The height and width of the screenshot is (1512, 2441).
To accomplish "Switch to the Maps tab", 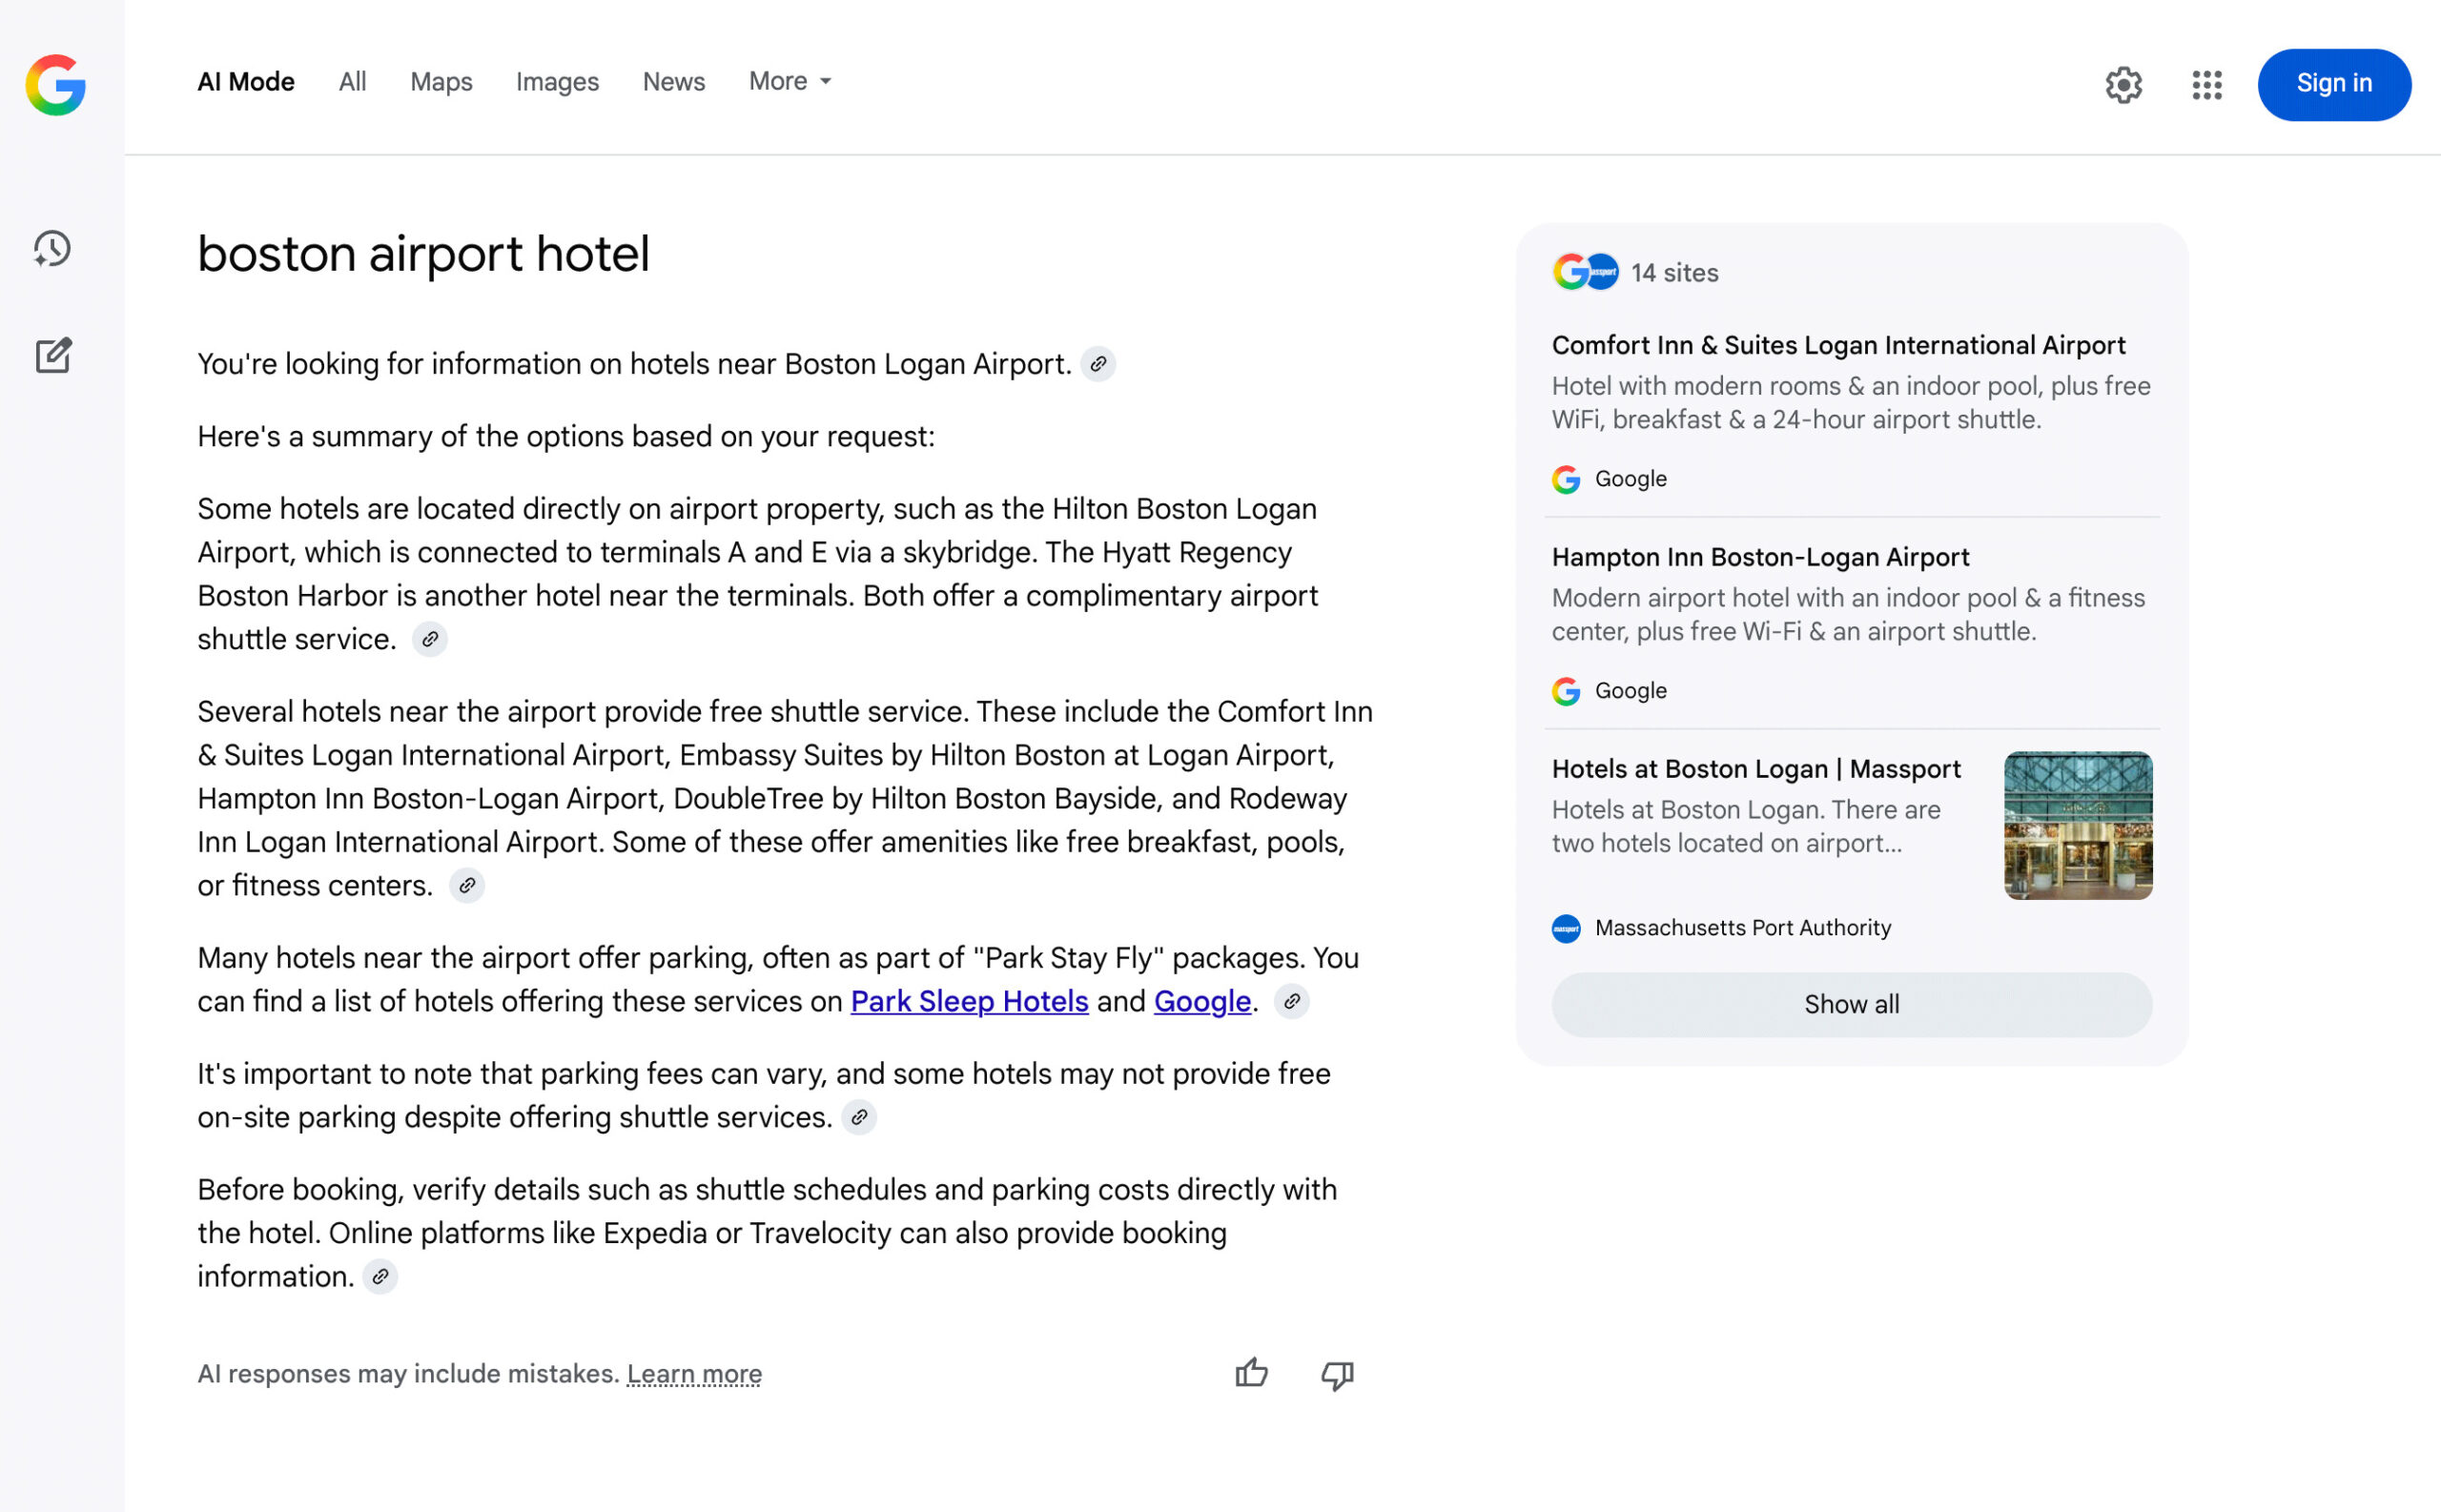I will pos(441,82).
